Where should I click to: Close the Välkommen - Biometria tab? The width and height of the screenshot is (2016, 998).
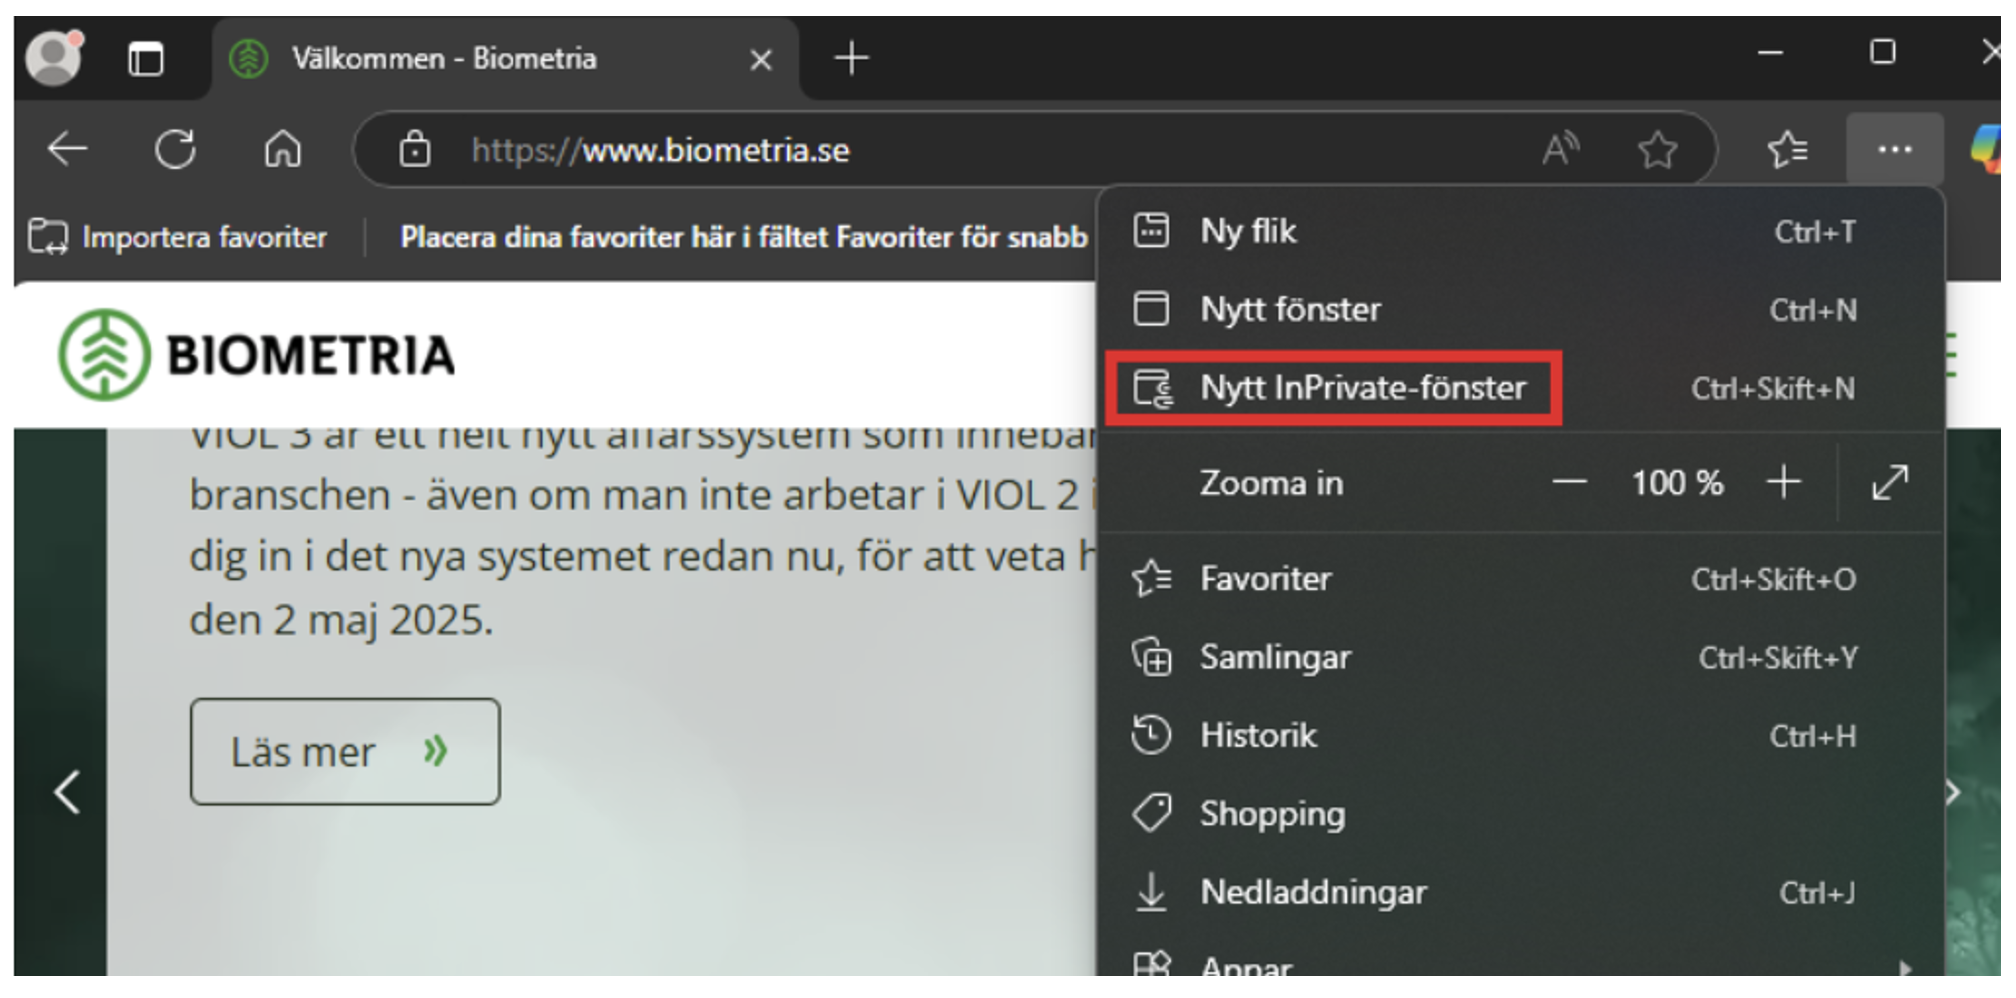click(761, 60)
